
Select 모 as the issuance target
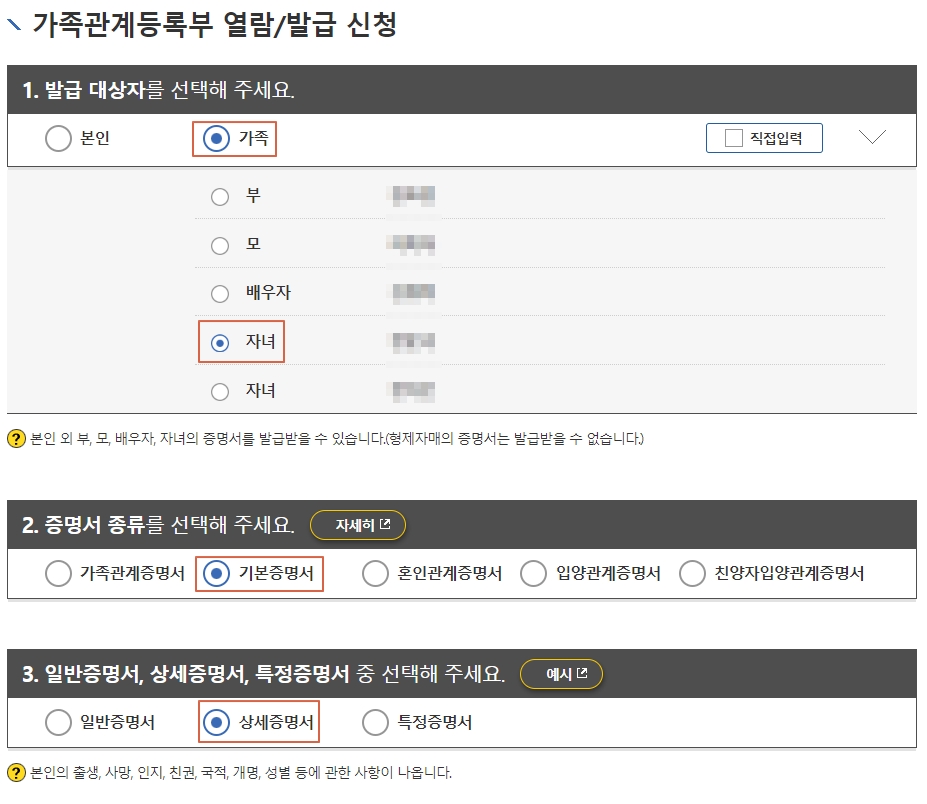tap(220, 245)
